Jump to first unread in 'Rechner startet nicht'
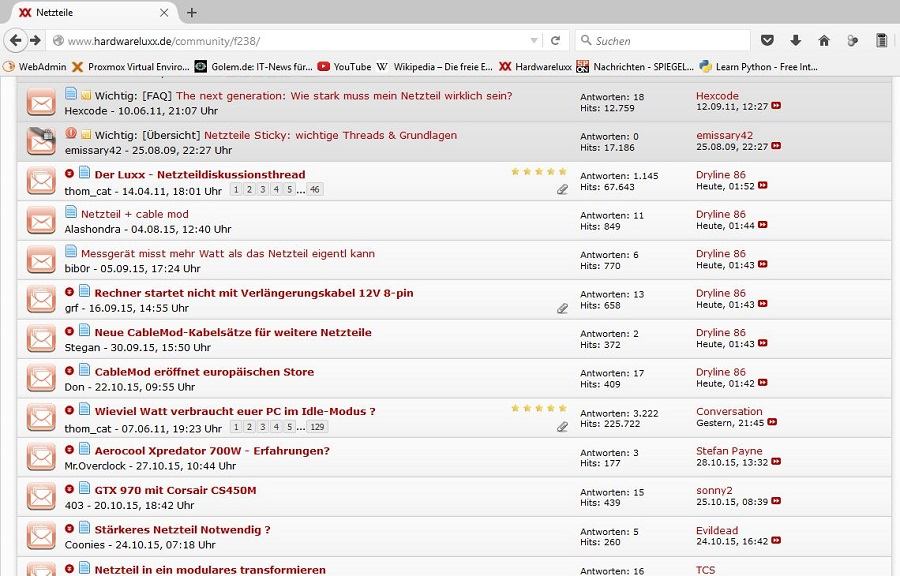Screen dimensions: 900x576 pyautogui.click(x=69, y=292)
